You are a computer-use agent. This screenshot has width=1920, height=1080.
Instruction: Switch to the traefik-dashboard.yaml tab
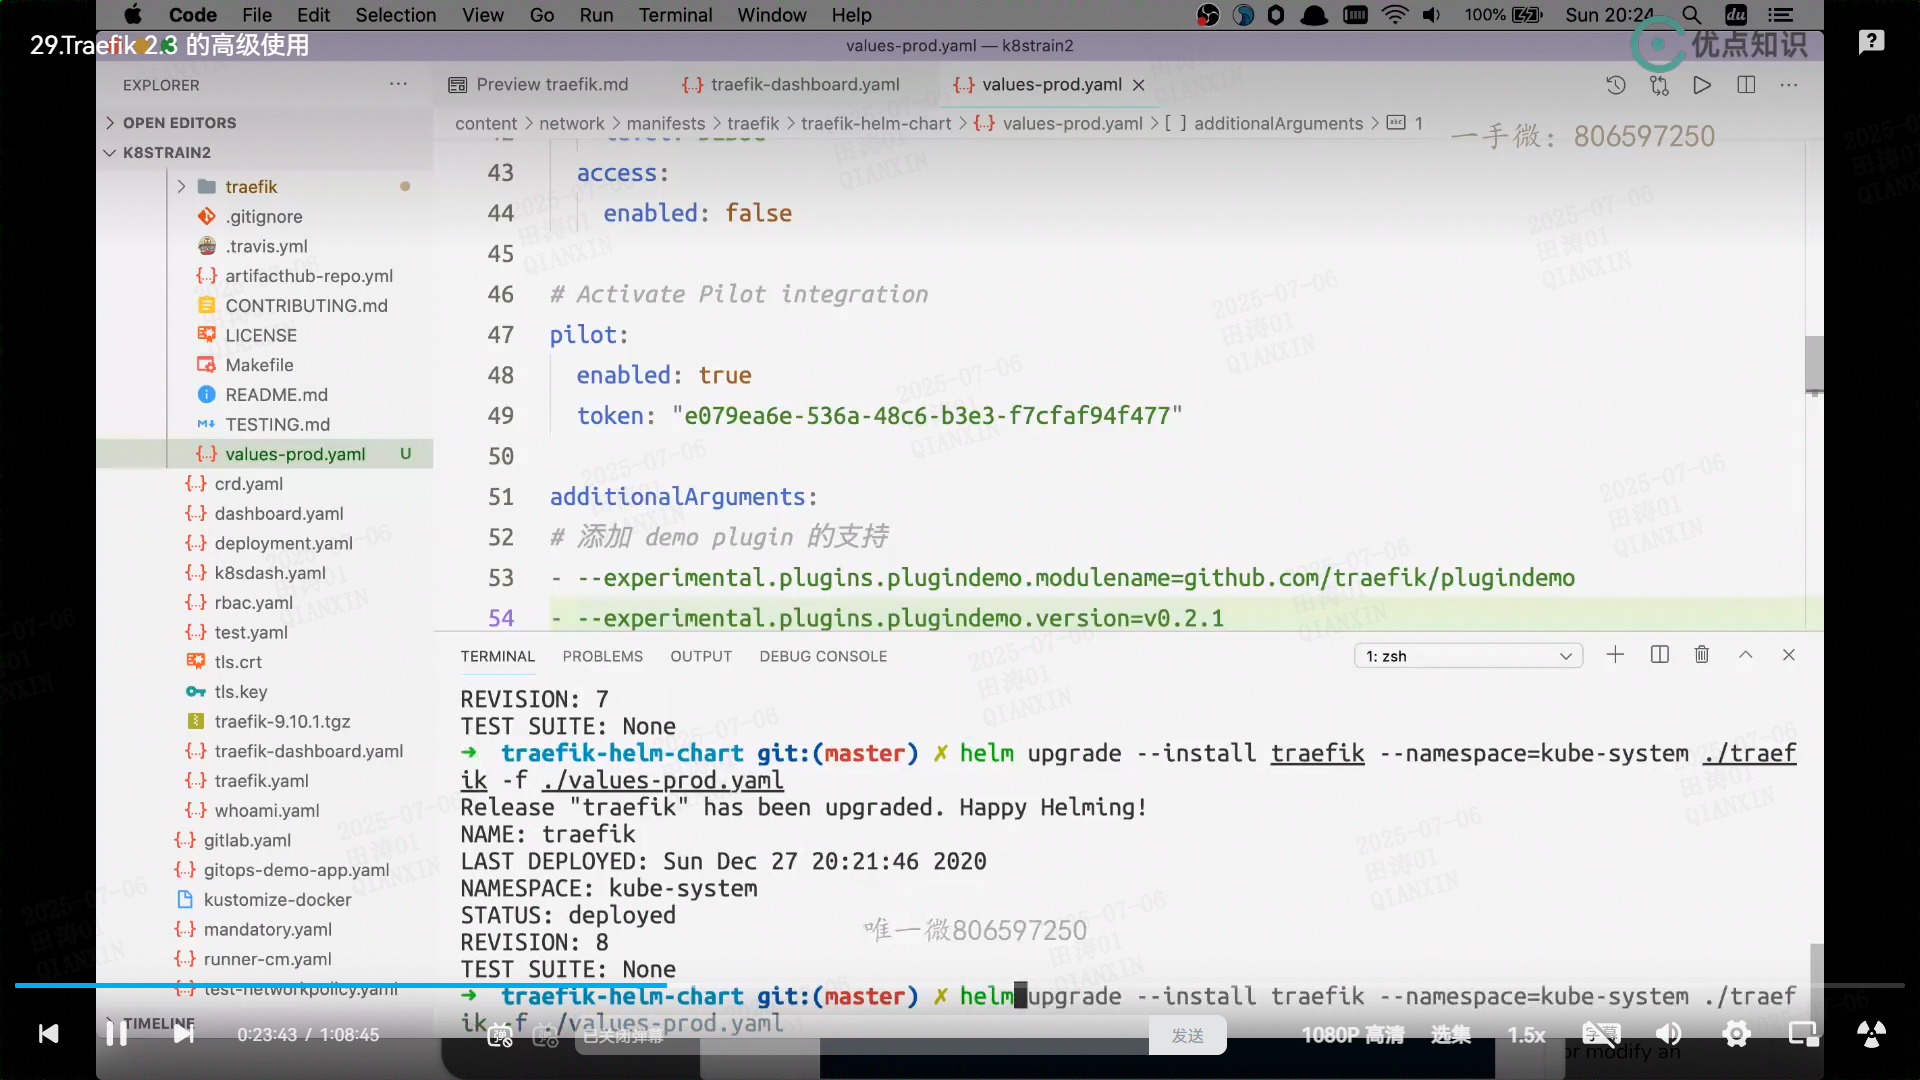point(804,85)
